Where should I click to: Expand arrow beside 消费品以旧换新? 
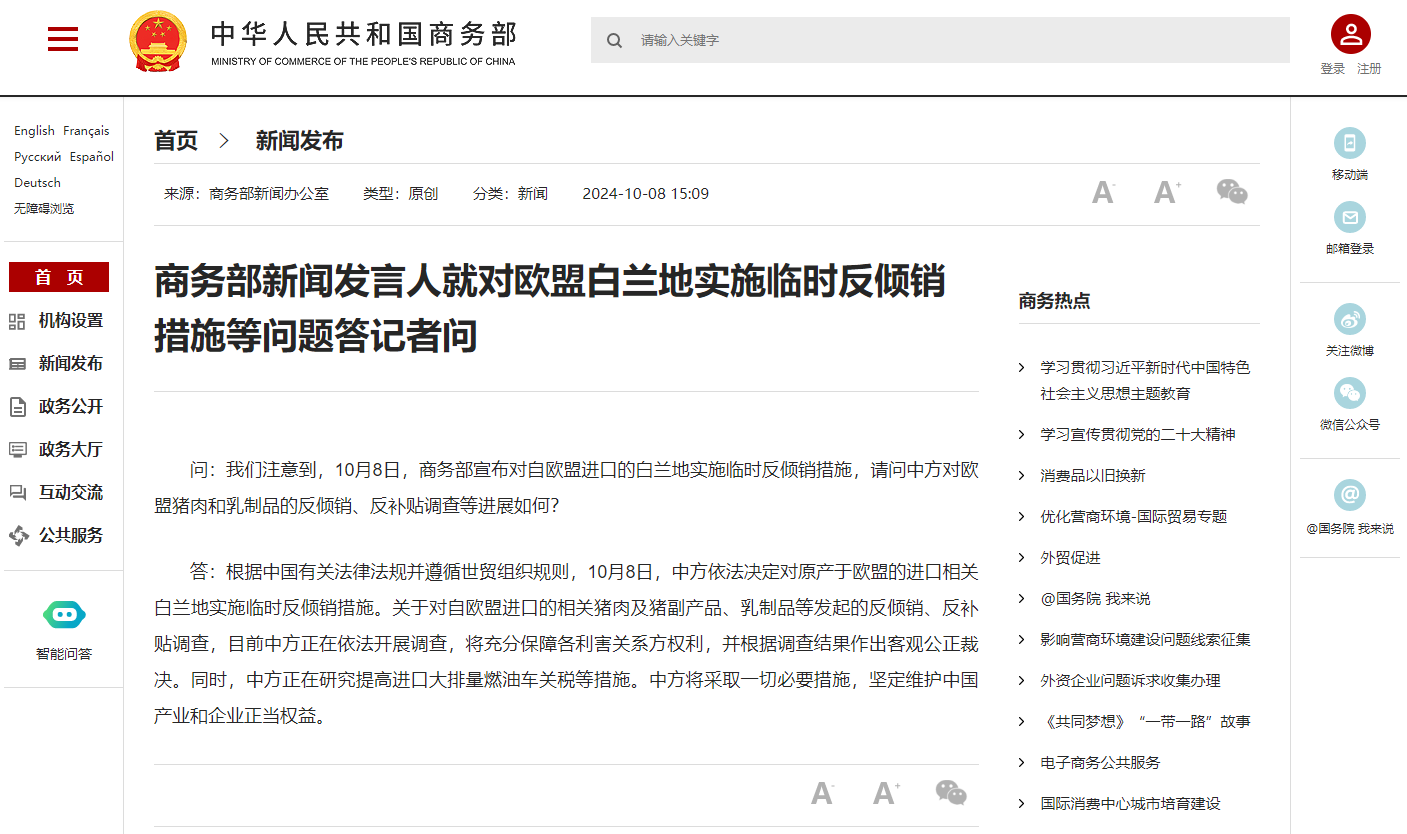click(1021, 476)
